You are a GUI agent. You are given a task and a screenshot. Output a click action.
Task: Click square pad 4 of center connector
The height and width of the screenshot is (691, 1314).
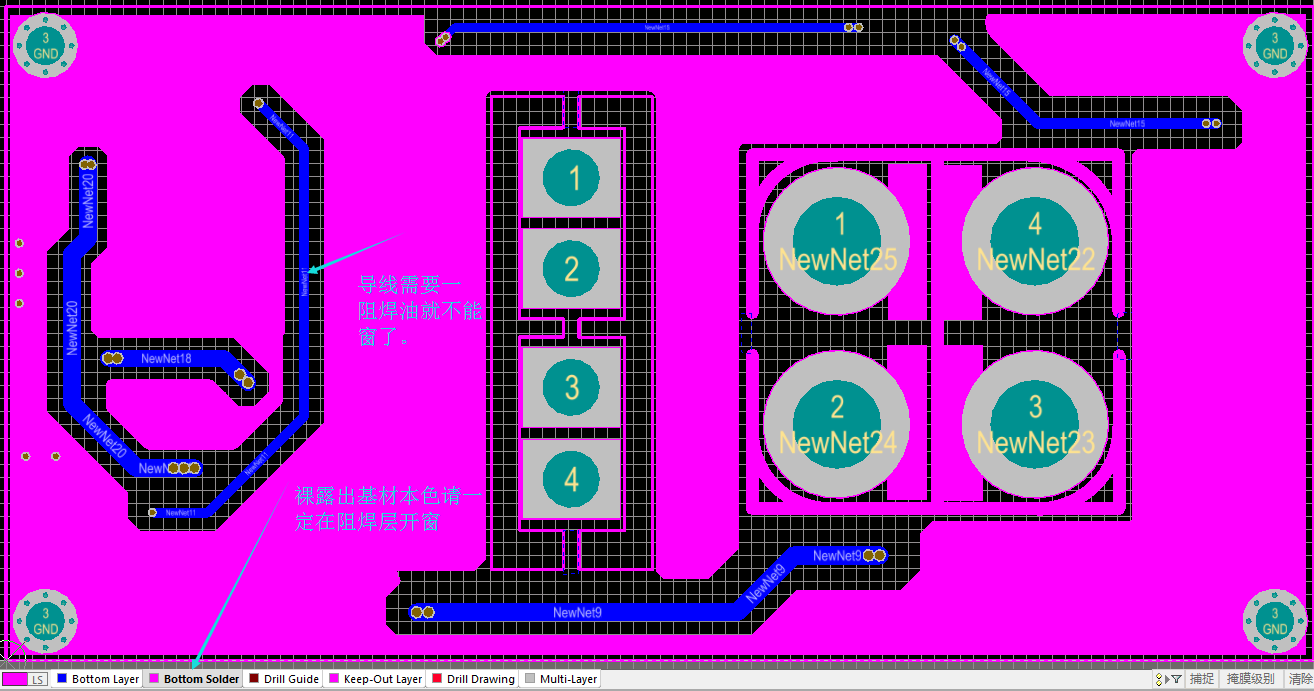coord(572,479)
